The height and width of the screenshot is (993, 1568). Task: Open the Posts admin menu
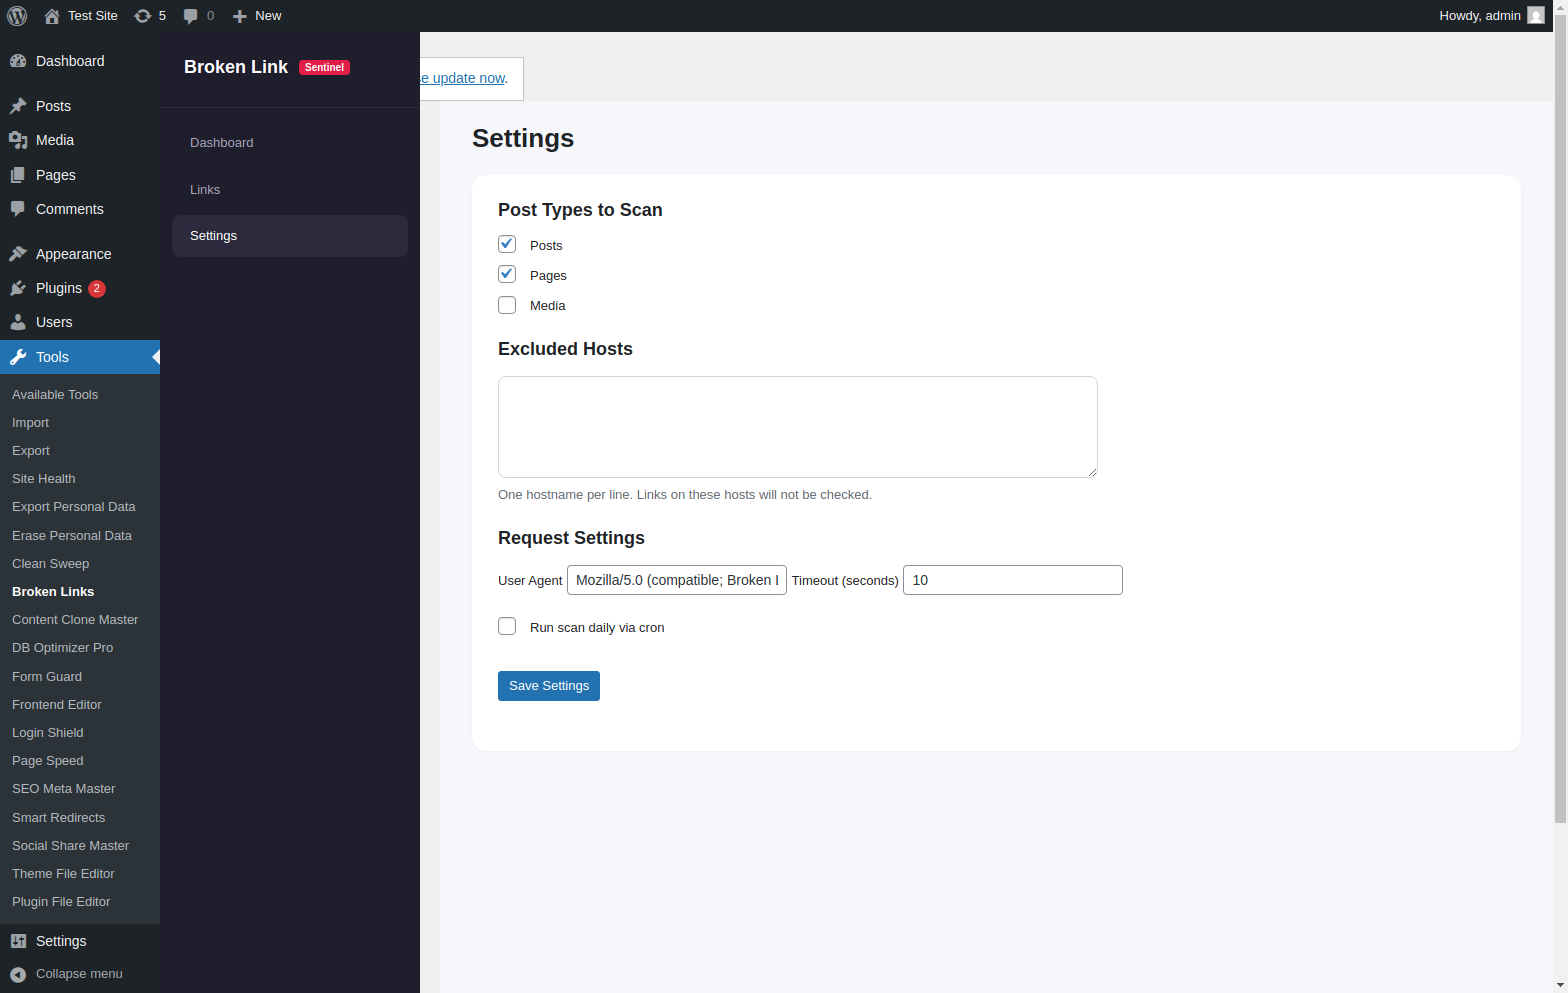[x=80, y=106]
